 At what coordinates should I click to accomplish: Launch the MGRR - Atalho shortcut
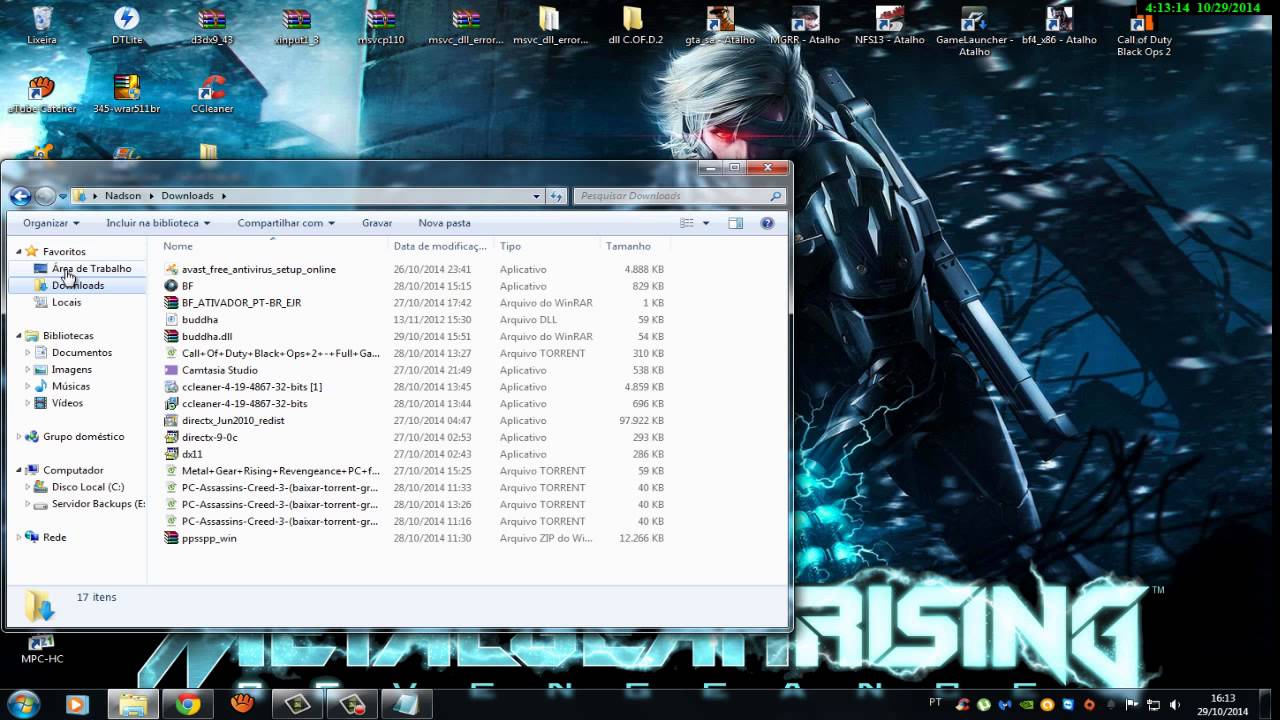click(805, 25)
